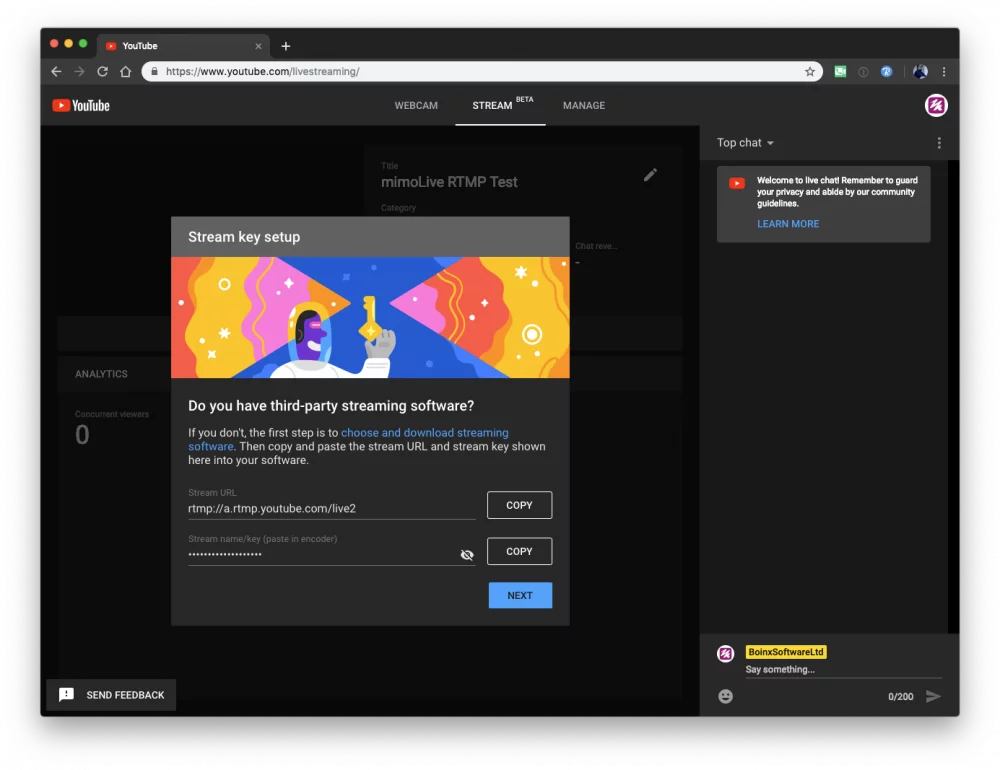1000x770 pixels.
Task: Click the Say something chat input
Action: click(843, 669)
